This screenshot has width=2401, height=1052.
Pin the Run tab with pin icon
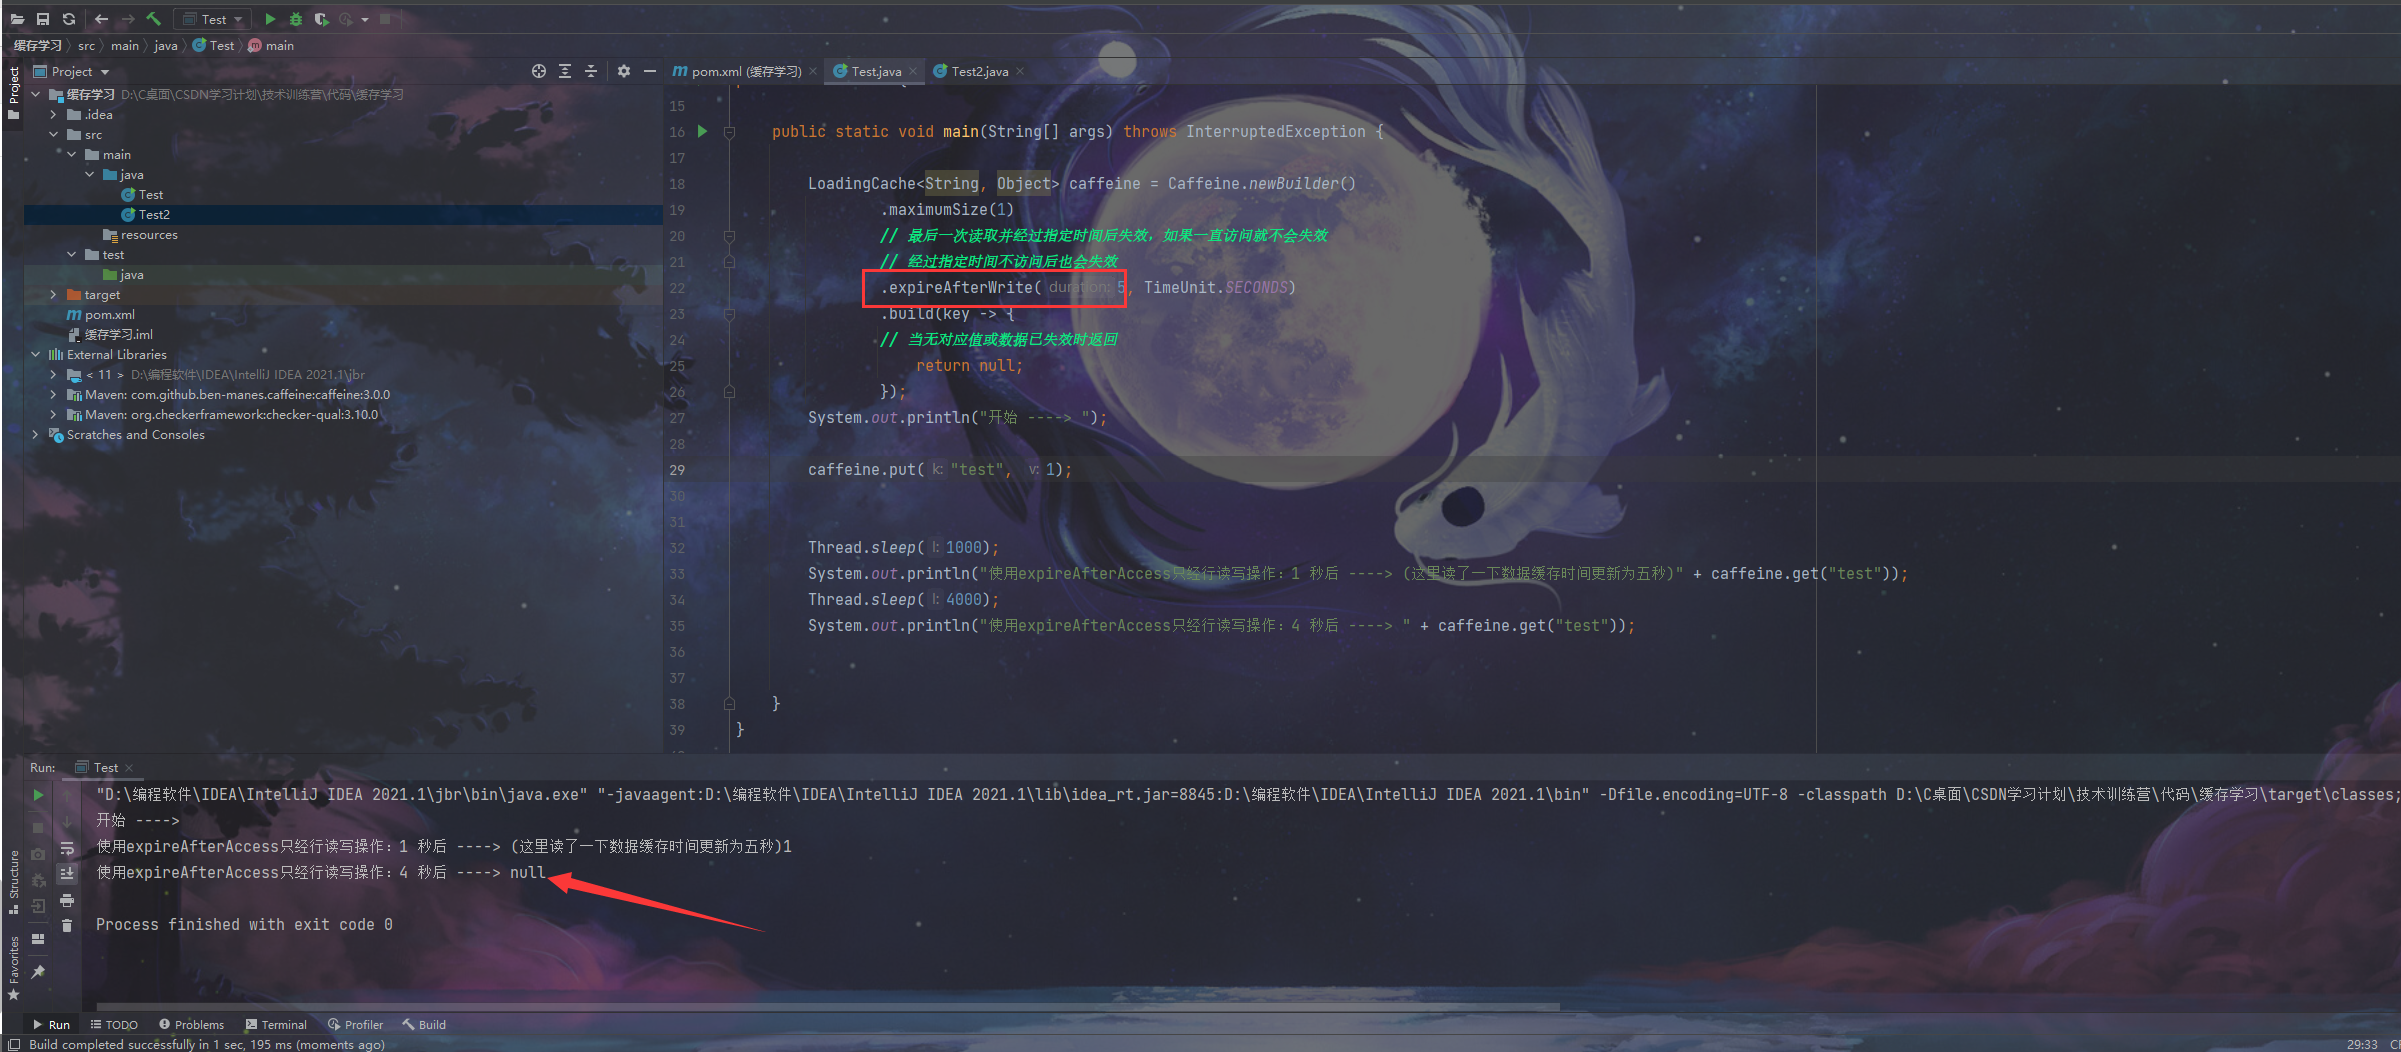[38, 972]
